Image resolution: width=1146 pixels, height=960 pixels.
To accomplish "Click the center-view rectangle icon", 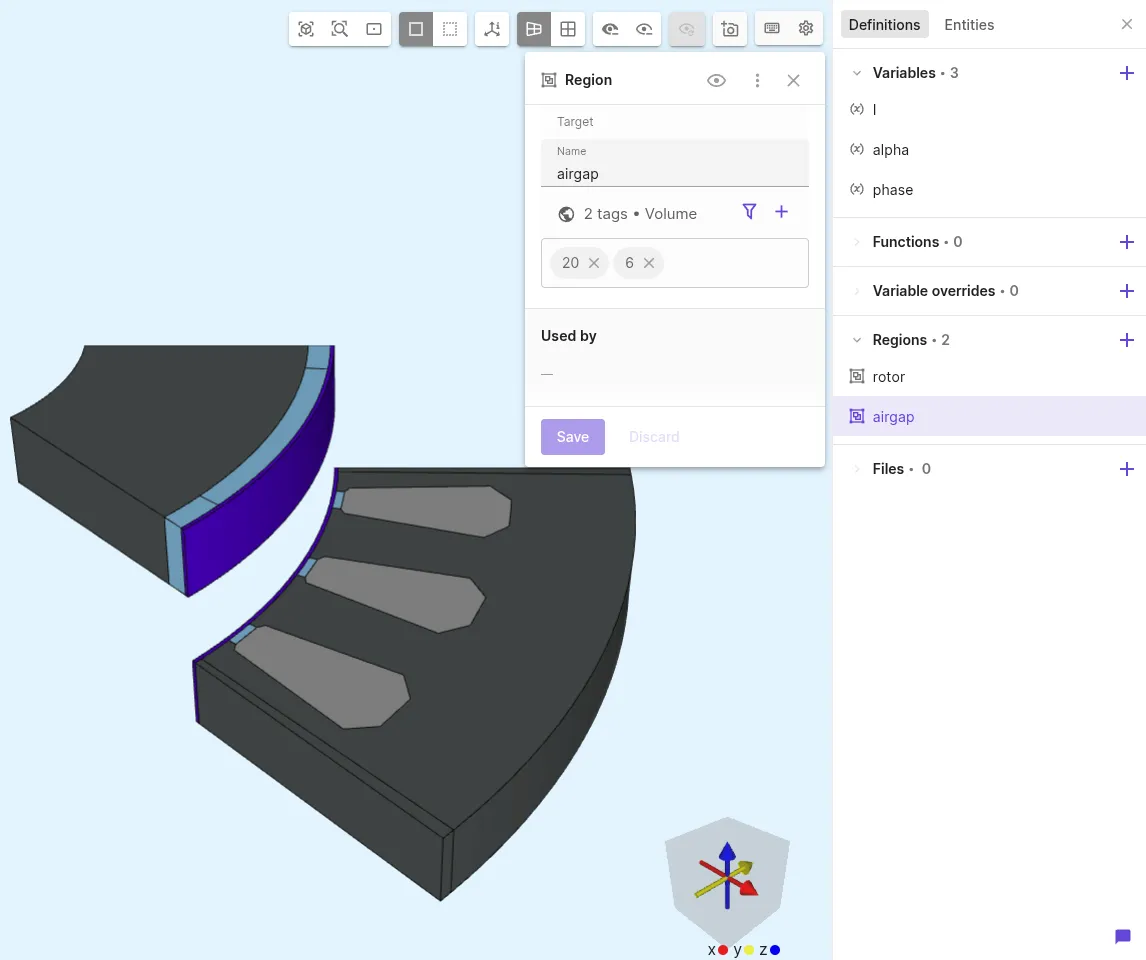I will point(373,29).
